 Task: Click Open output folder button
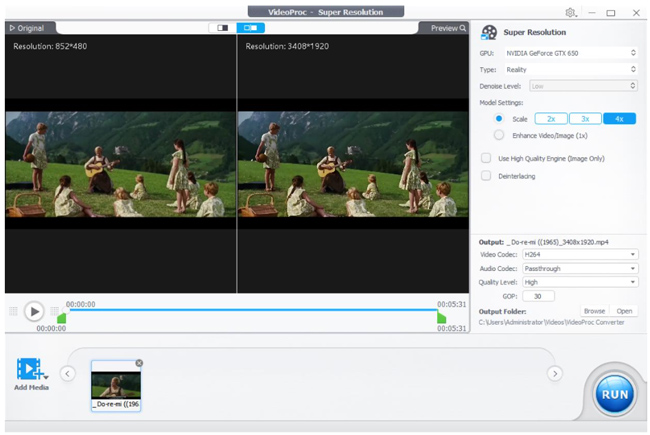[624, 311]
